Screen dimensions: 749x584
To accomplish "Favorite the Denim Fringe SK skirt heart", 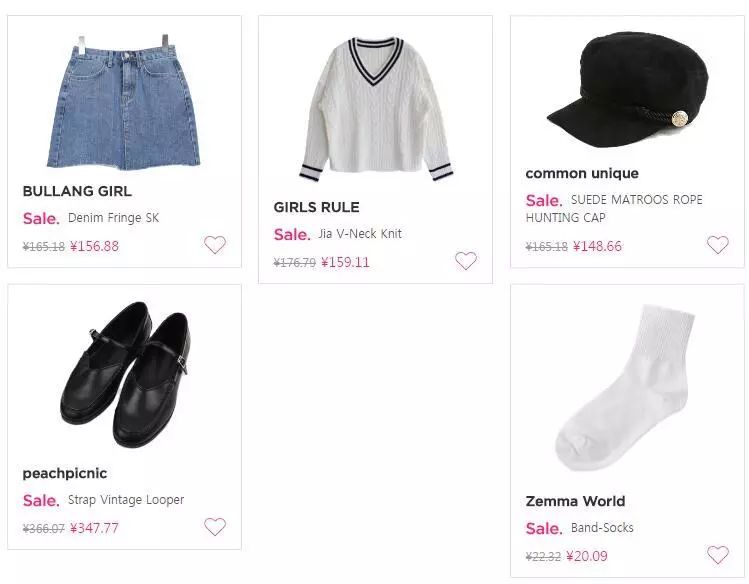I will point(215,245).
